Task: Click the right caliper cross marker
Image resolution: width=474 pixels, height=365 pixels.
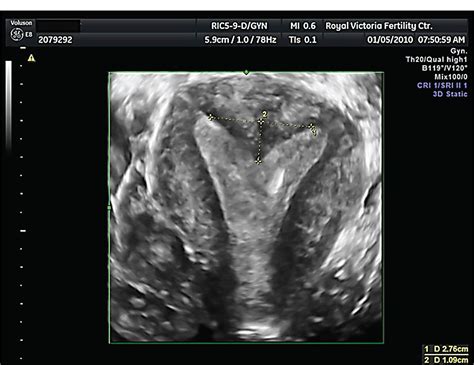Action: [312, 126]
